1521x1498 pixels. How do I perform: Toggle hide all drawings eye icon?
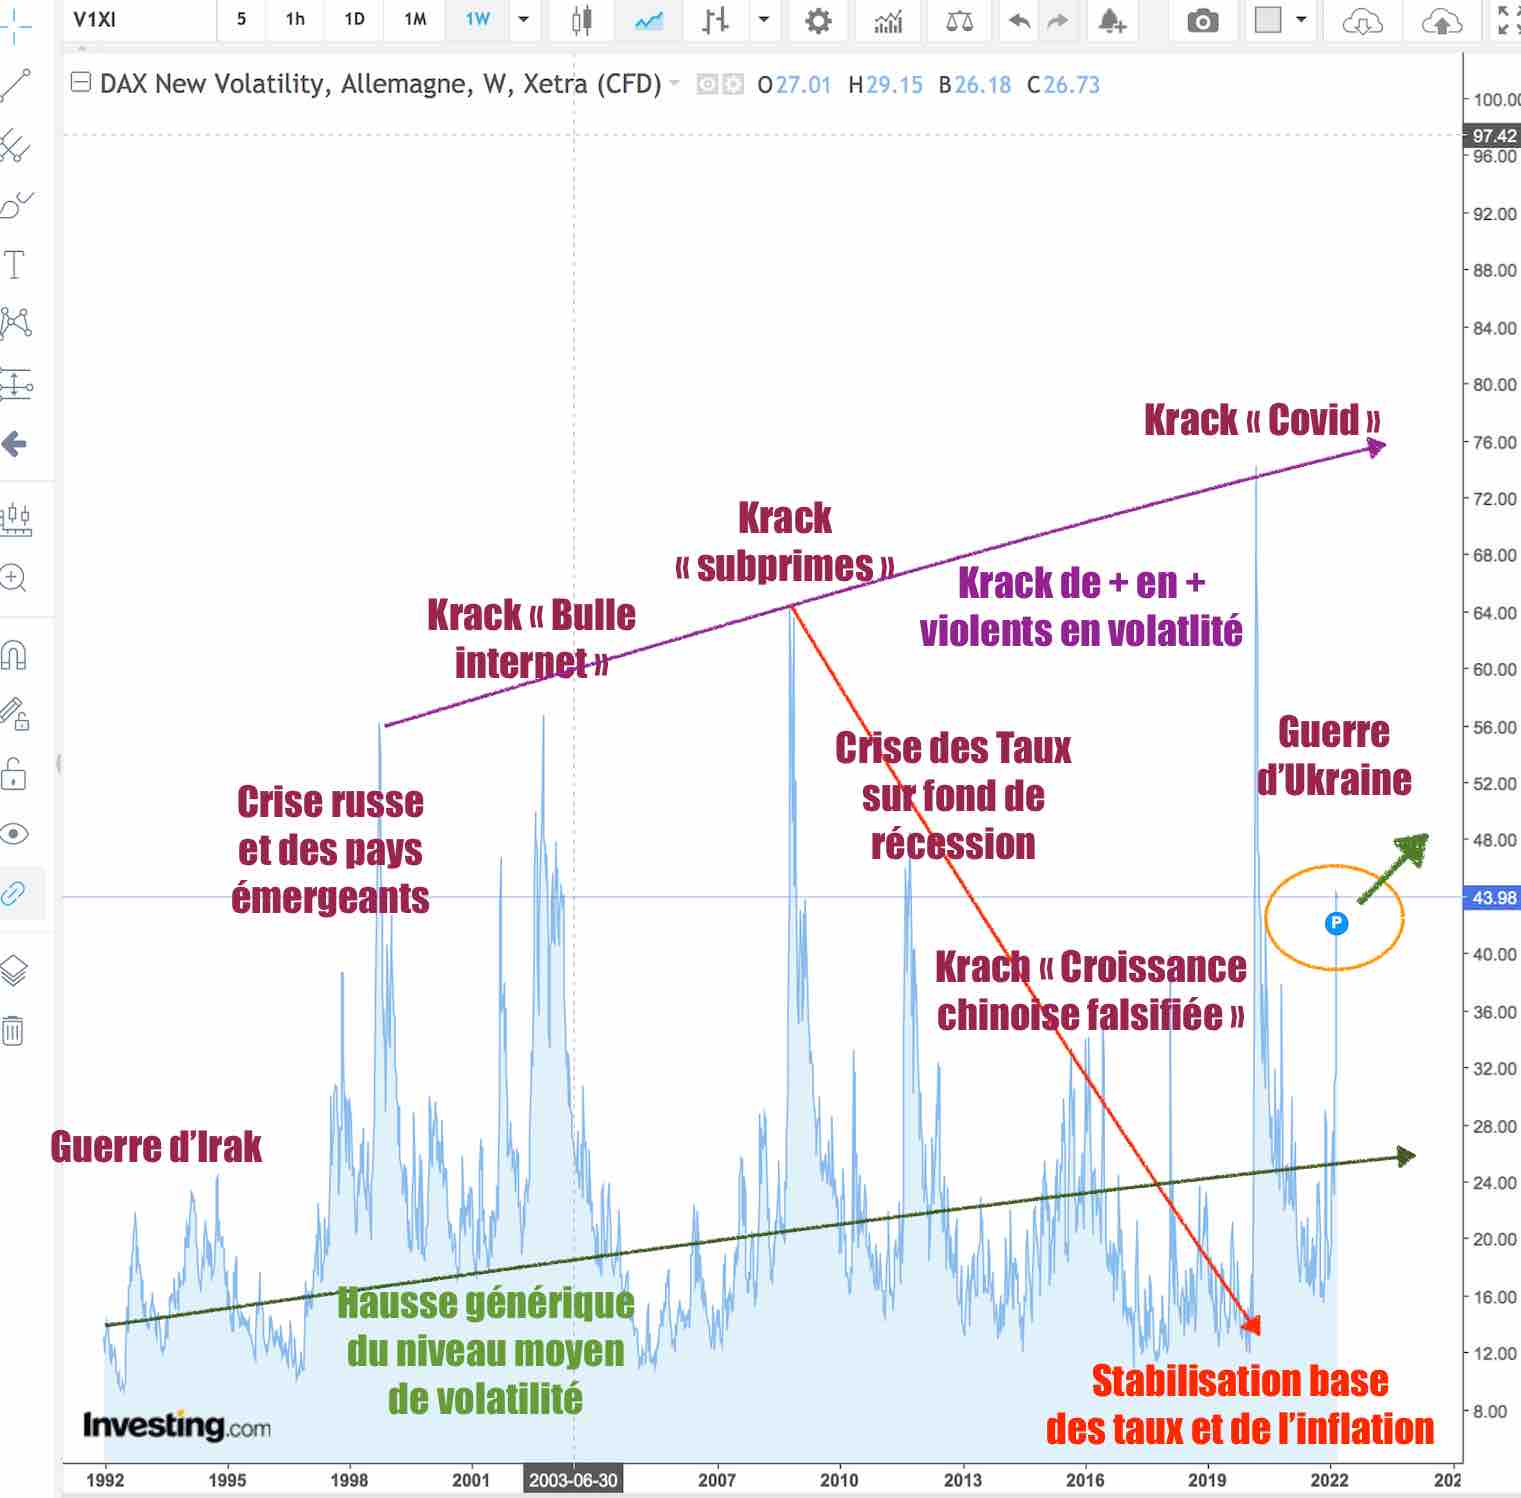tap(14, 834)
